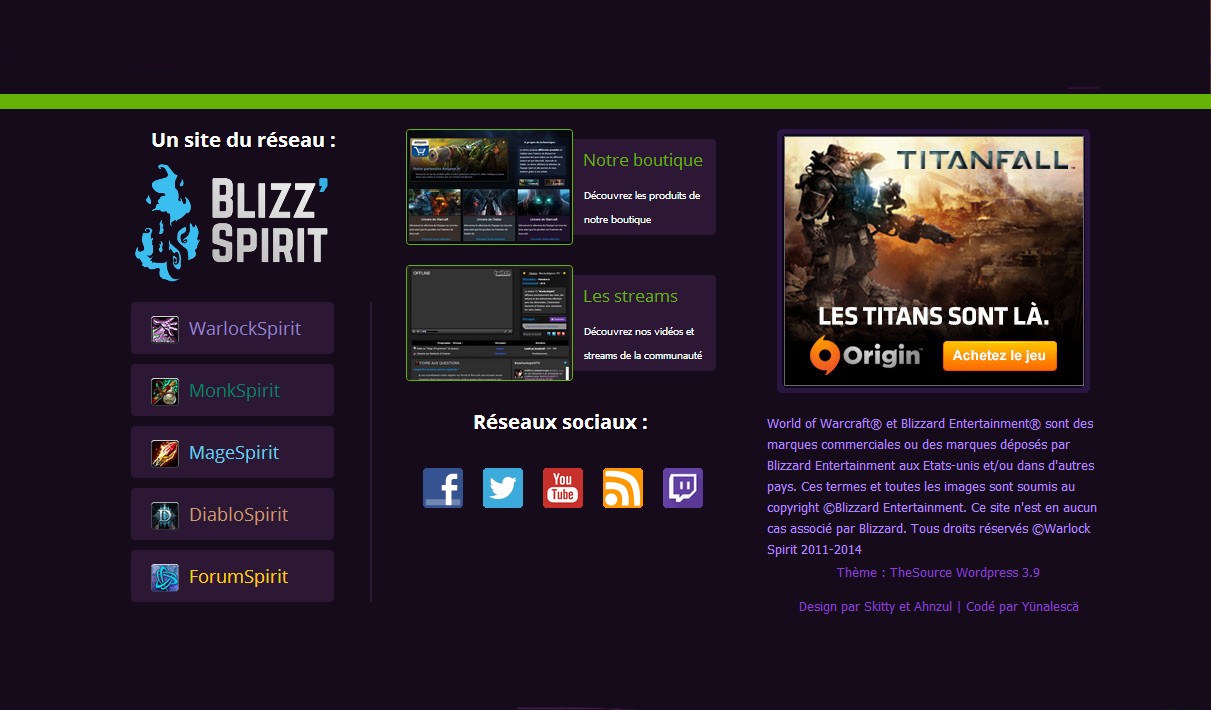Open the Notre boutique heading link
Image resolution: width=1211 pixels, height=710 pixels.
point(643,160)
